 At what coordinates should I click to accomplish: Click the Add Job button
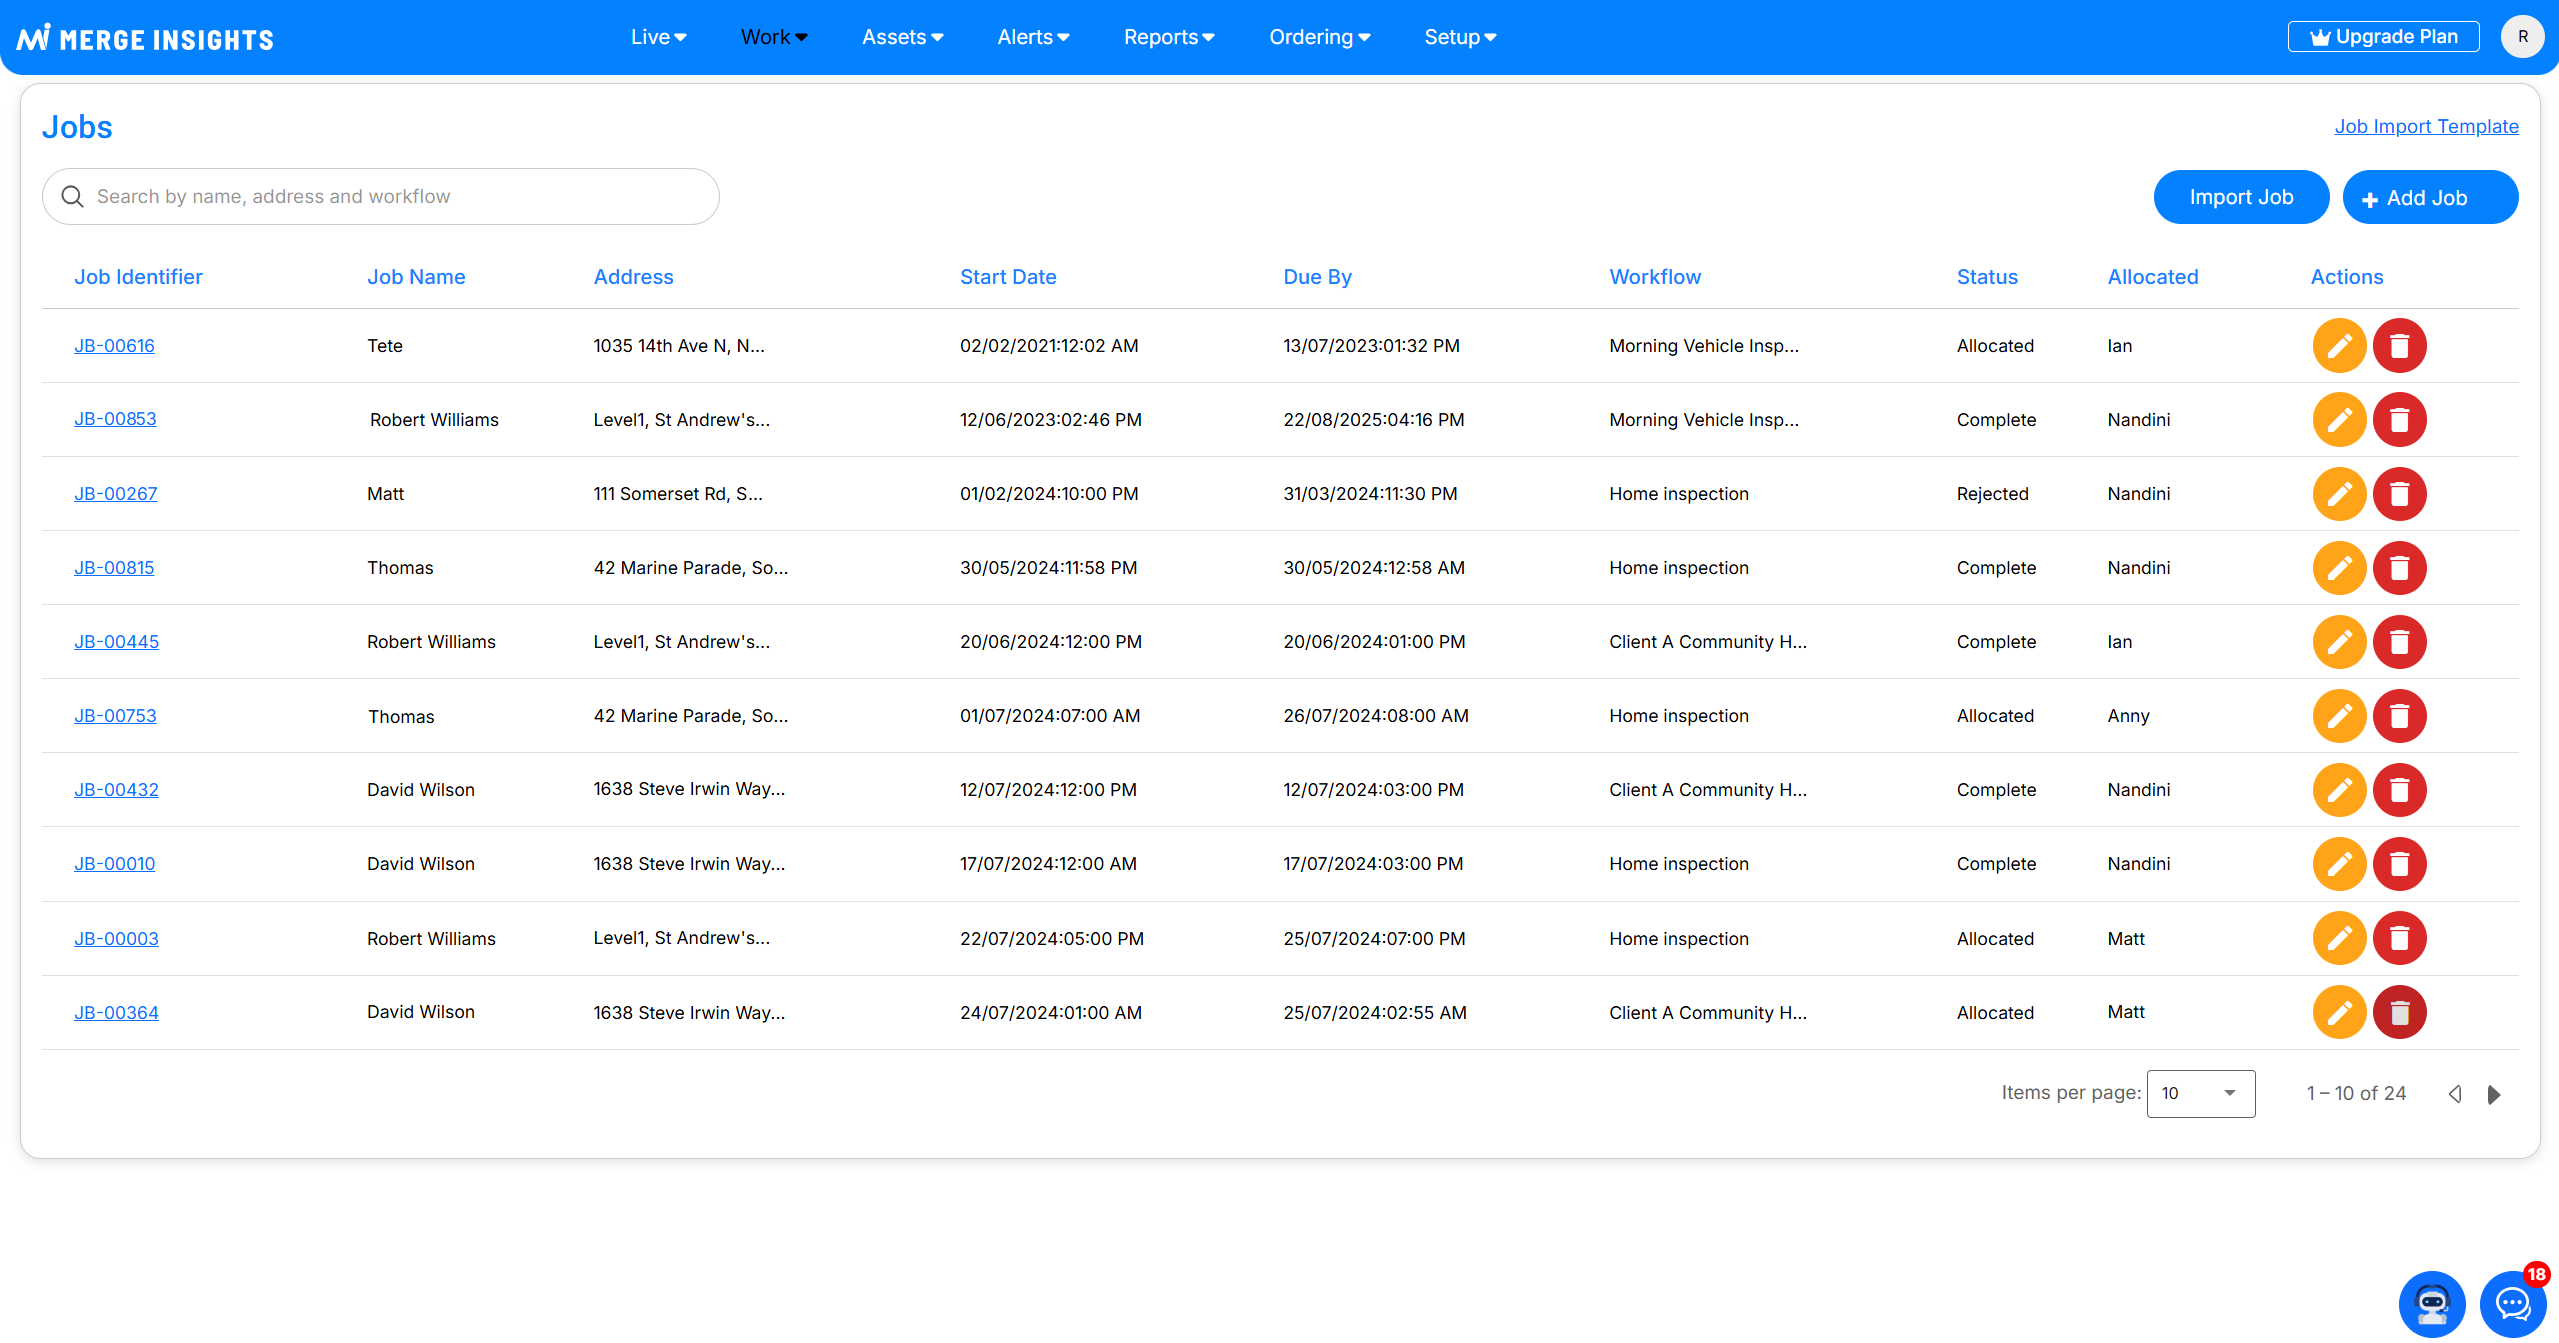(2429, 198)
